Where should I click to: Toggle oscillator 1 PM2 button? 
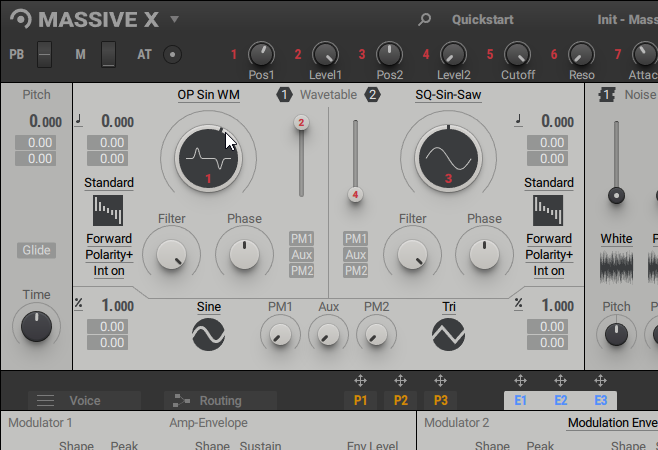(302, 270)
